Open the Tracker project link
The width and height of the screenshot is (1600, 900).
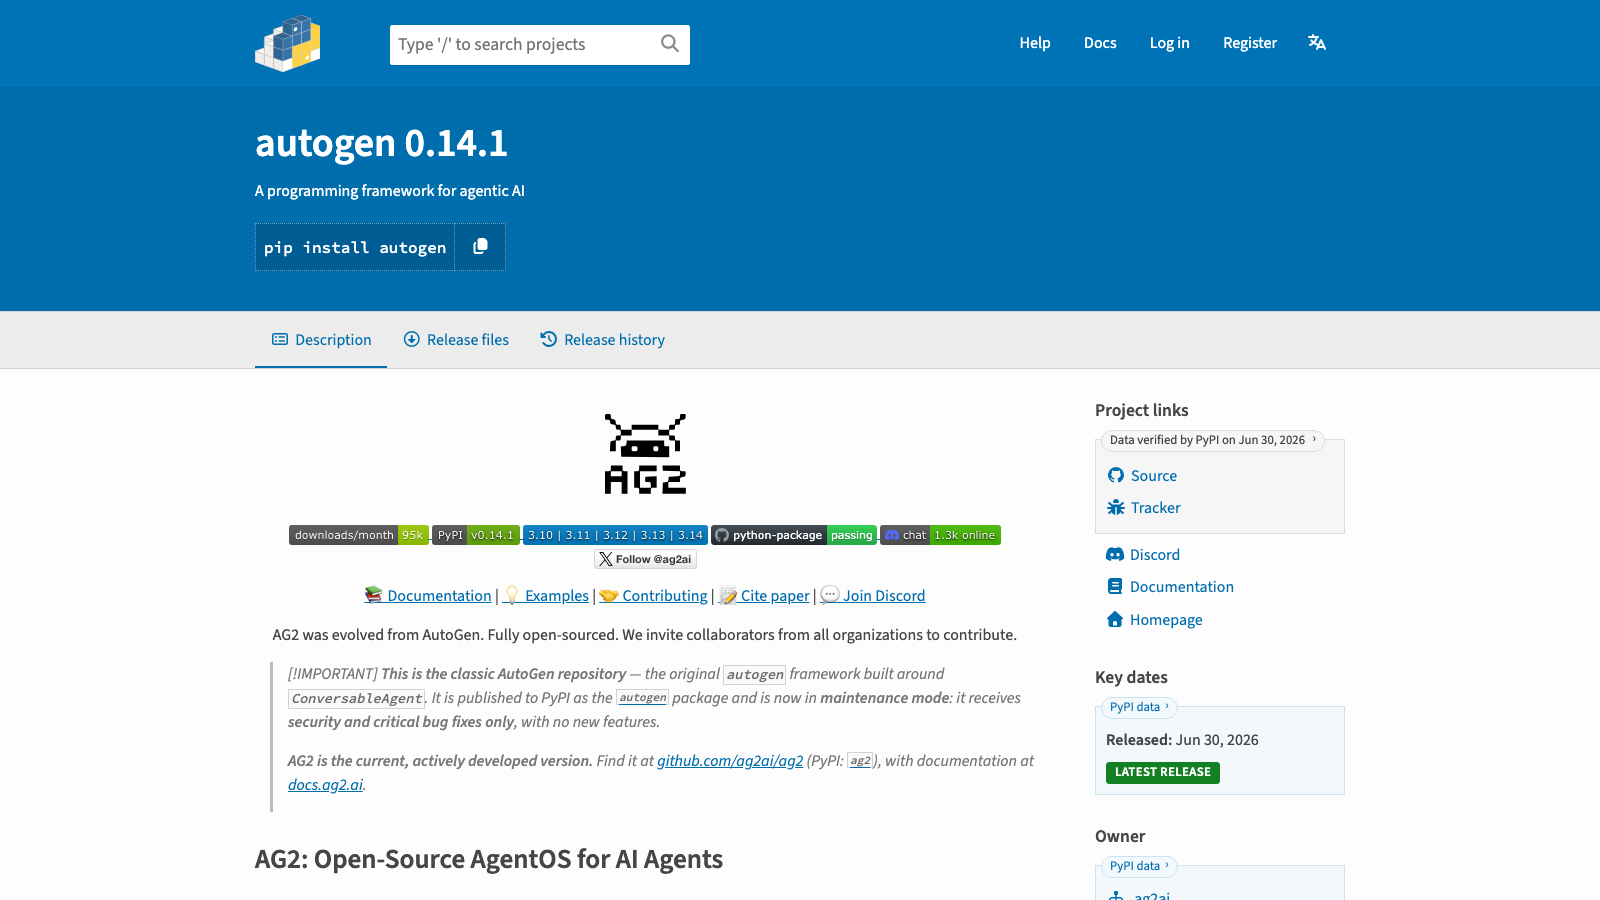point(1144,508)
